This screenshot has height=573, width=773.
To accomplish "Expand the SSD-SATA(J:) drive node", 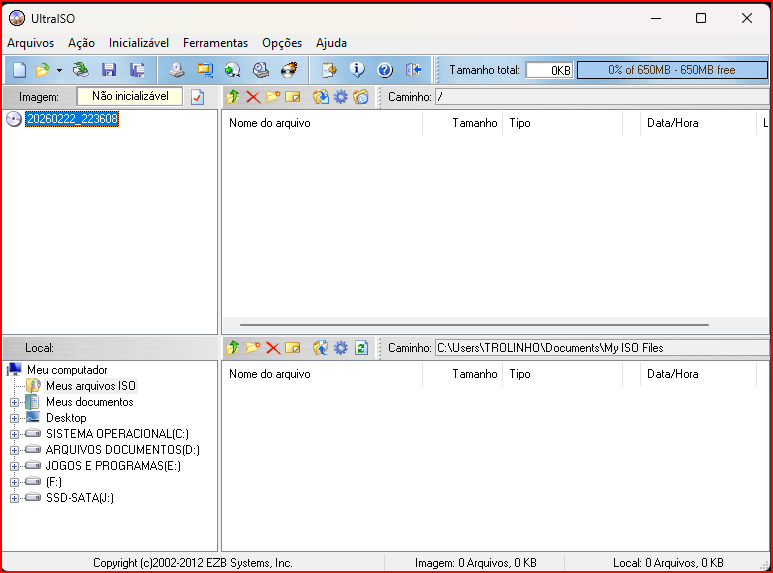I will point(14,498).
